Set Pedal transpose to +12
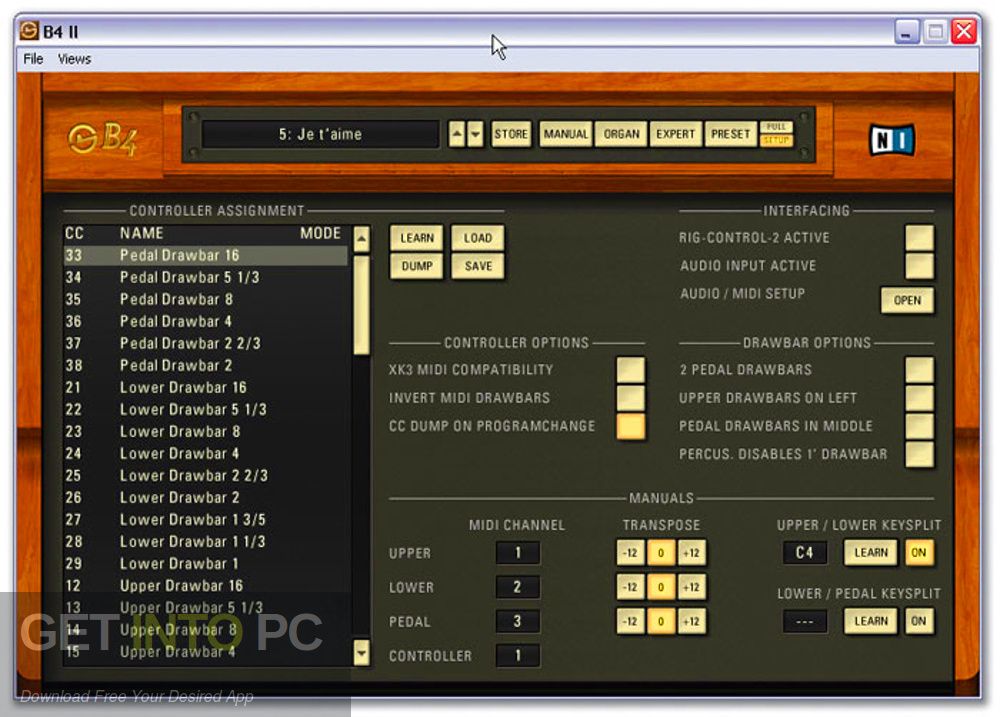Image resolution: width=1000 pixels, height=717 pixels. (x=691, y=621)
